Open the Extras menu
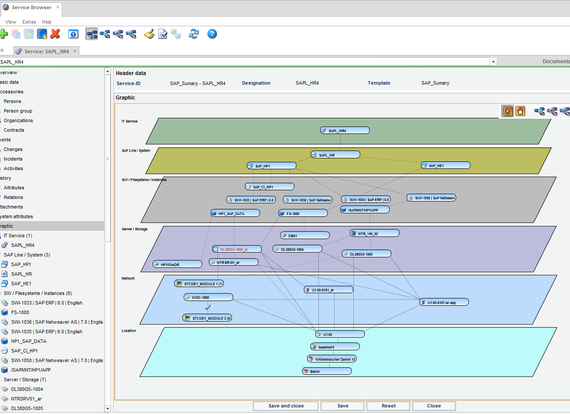Screen dimensions: 570x414 tap(29, 22)
